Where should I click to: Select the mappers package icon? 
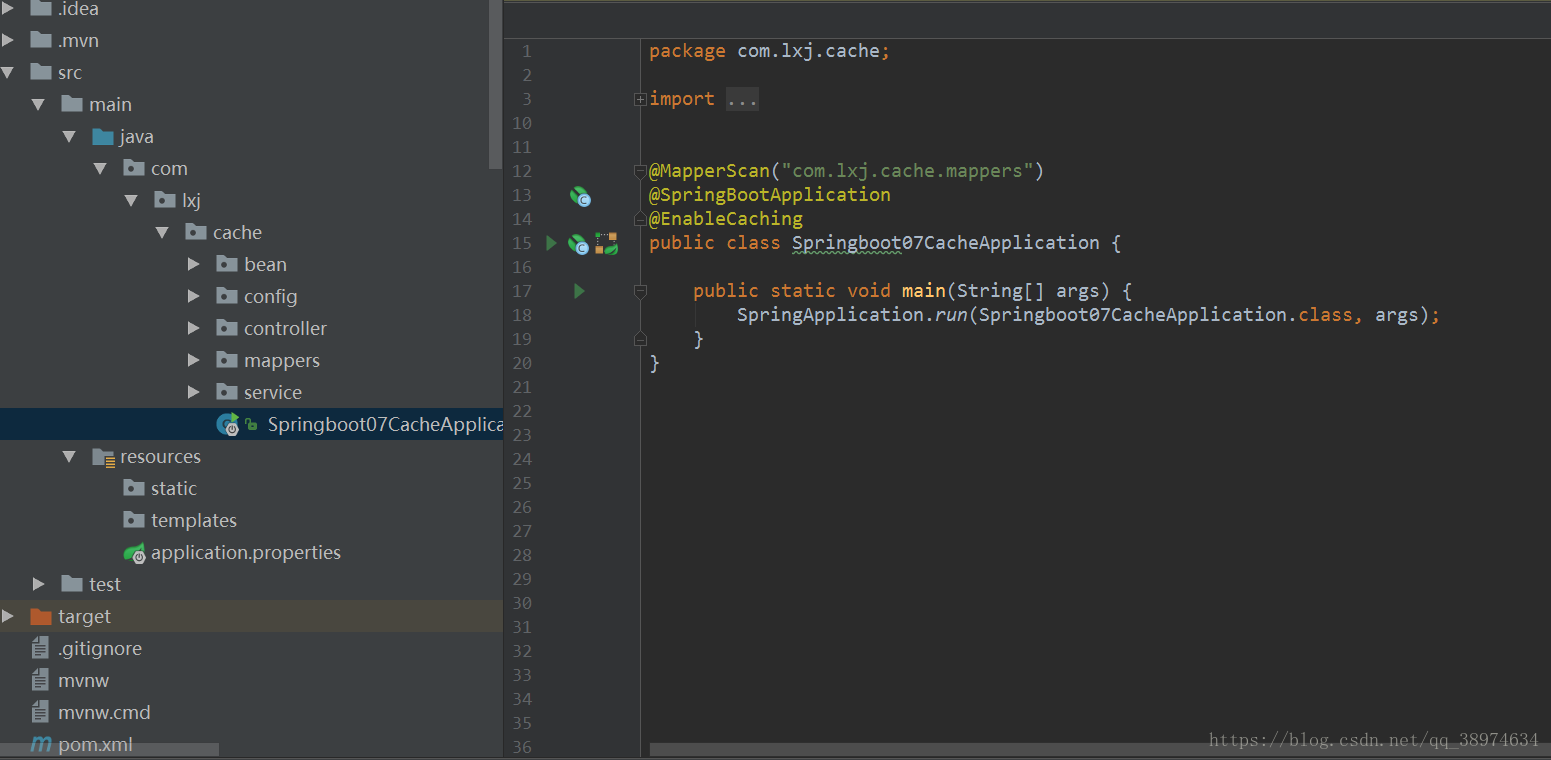[x=227, y=360]
